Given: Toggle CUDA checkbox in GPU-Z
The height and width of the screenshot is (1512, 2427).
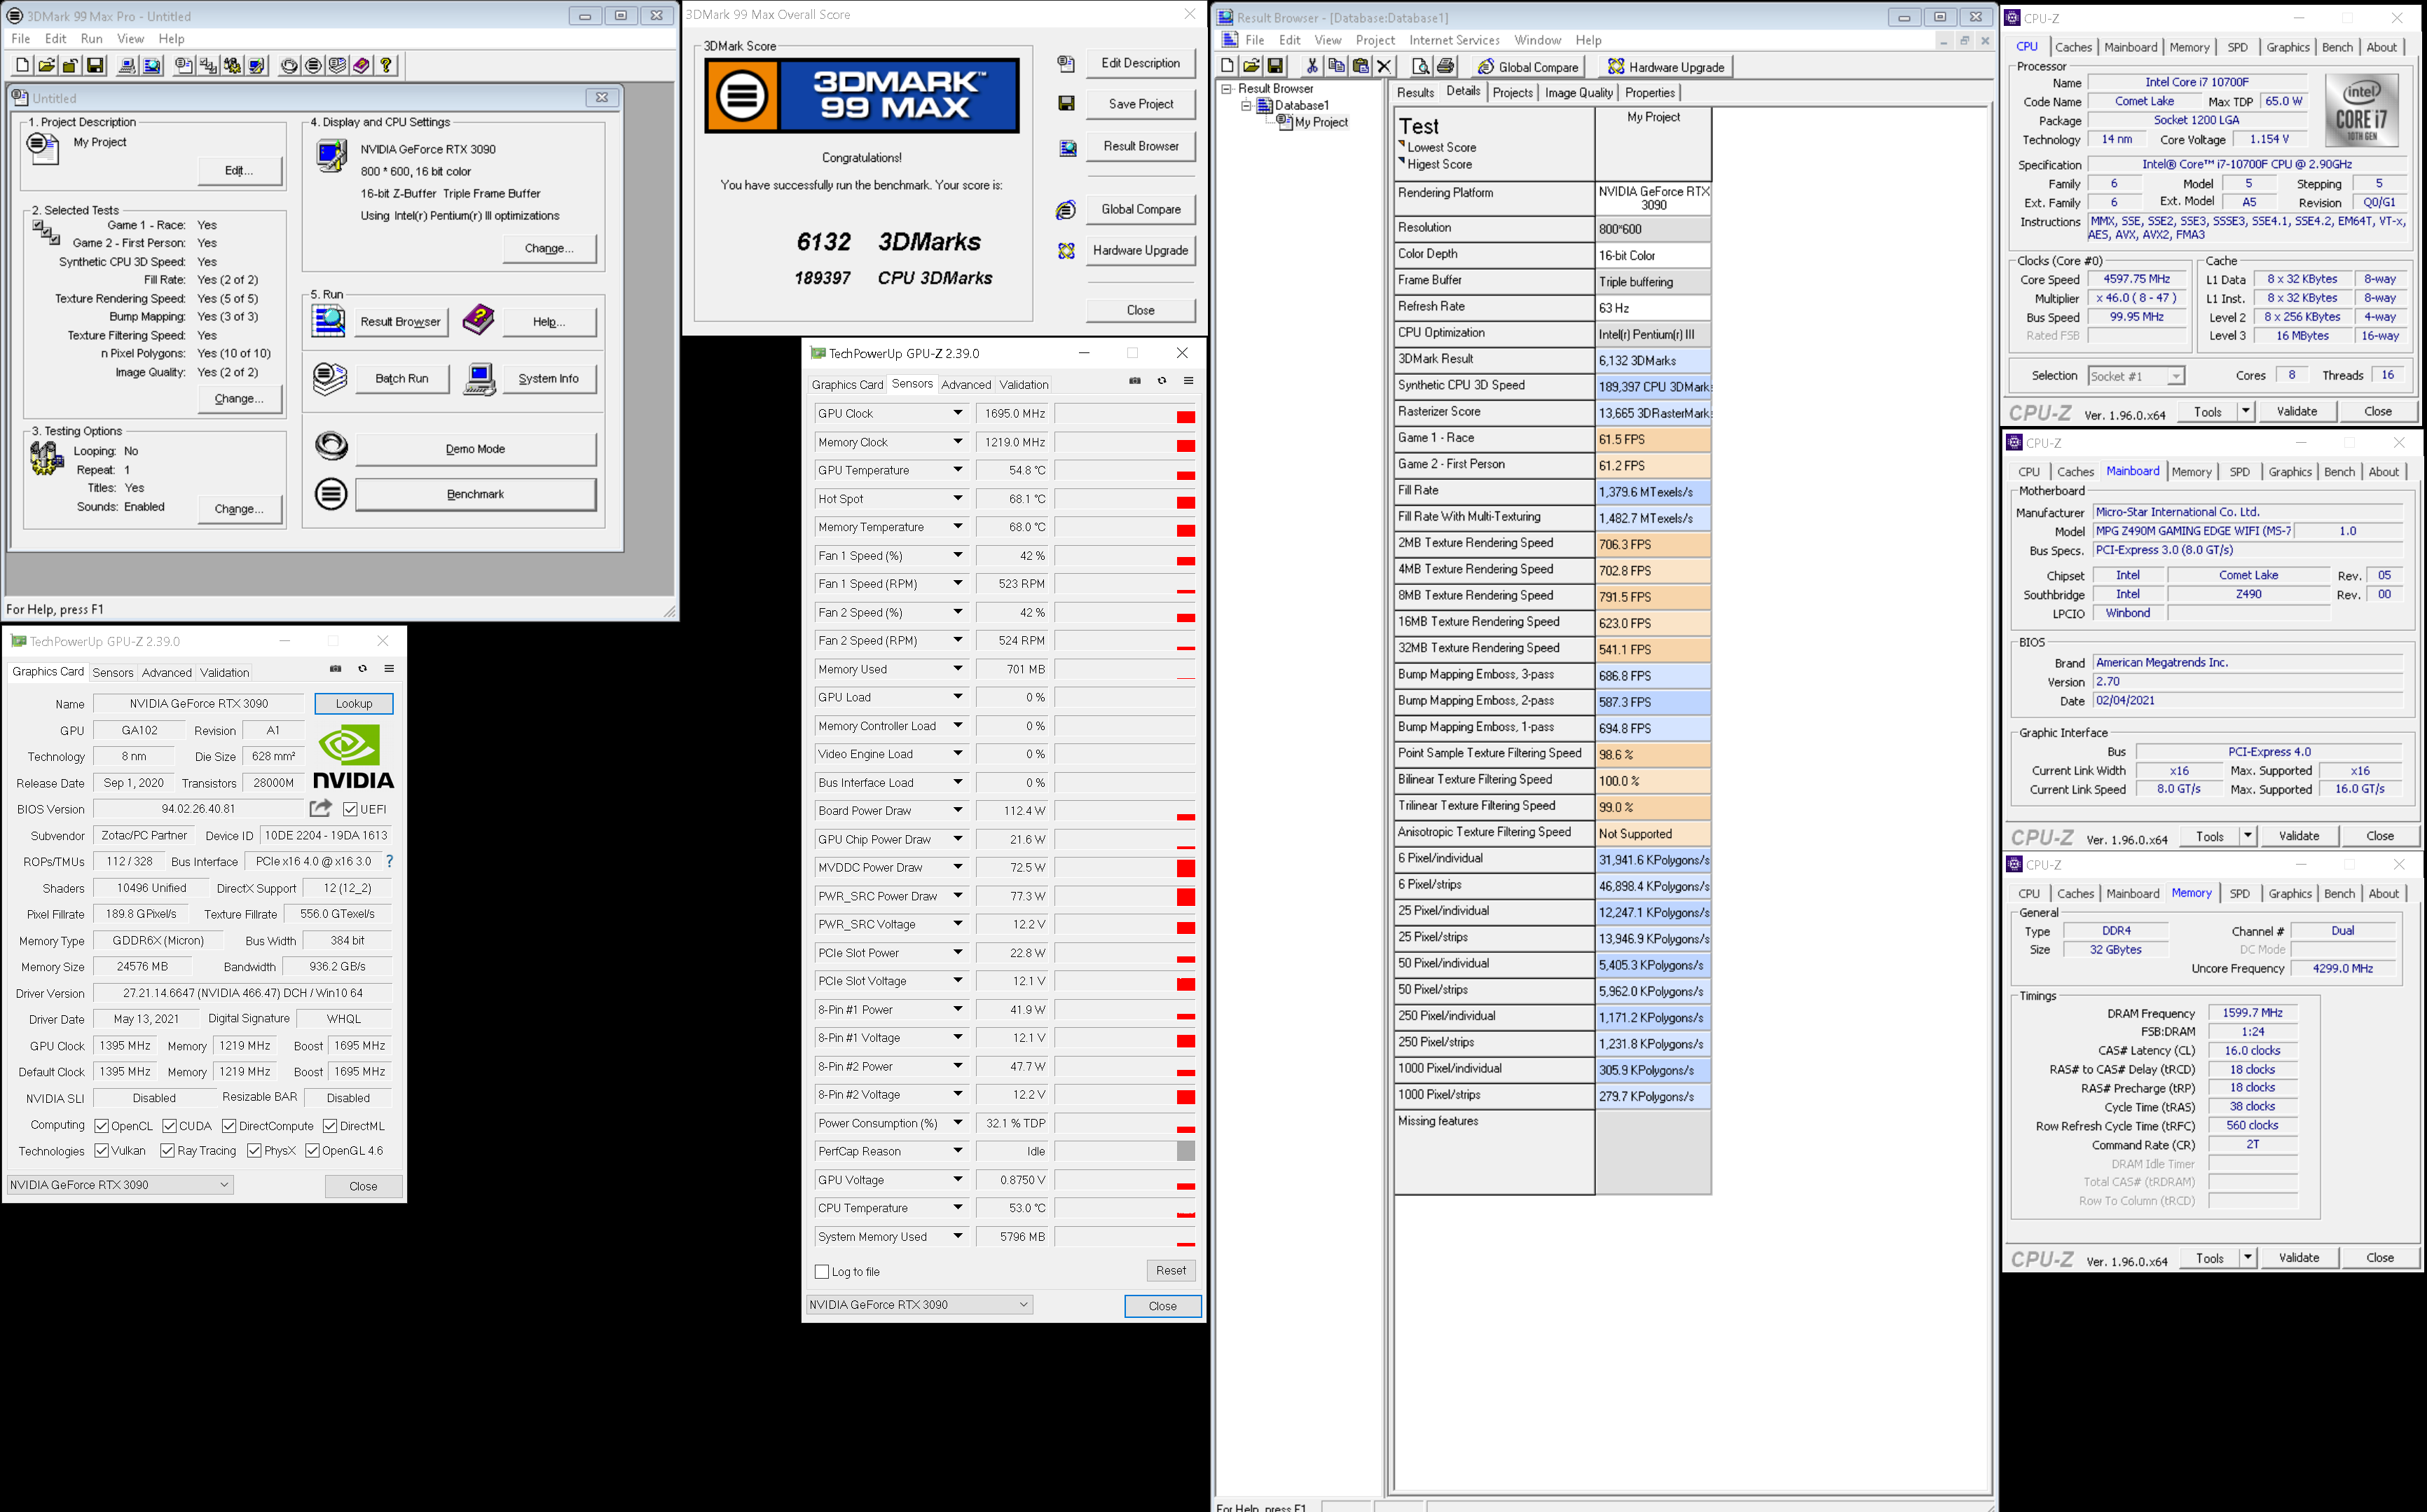Looking at the screenshot, I should pos(169,1126).
